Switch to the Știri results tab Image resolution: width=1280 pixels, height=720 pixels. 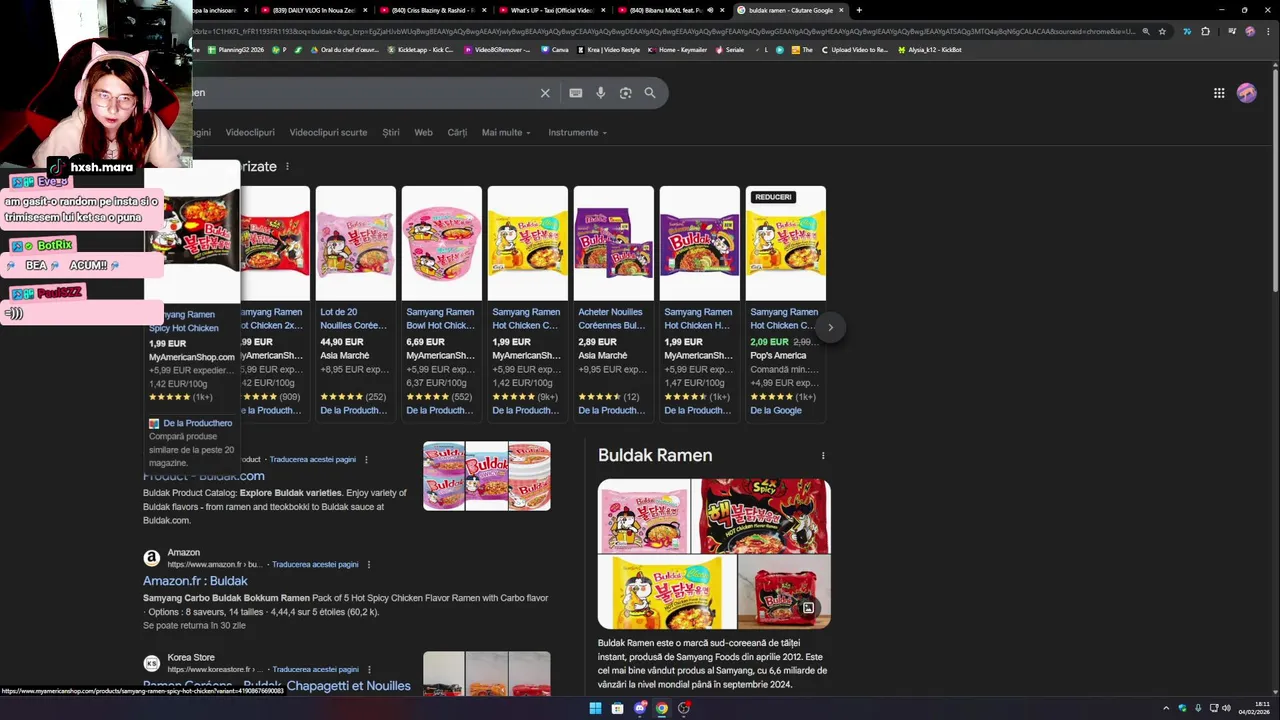coord(391,132)
